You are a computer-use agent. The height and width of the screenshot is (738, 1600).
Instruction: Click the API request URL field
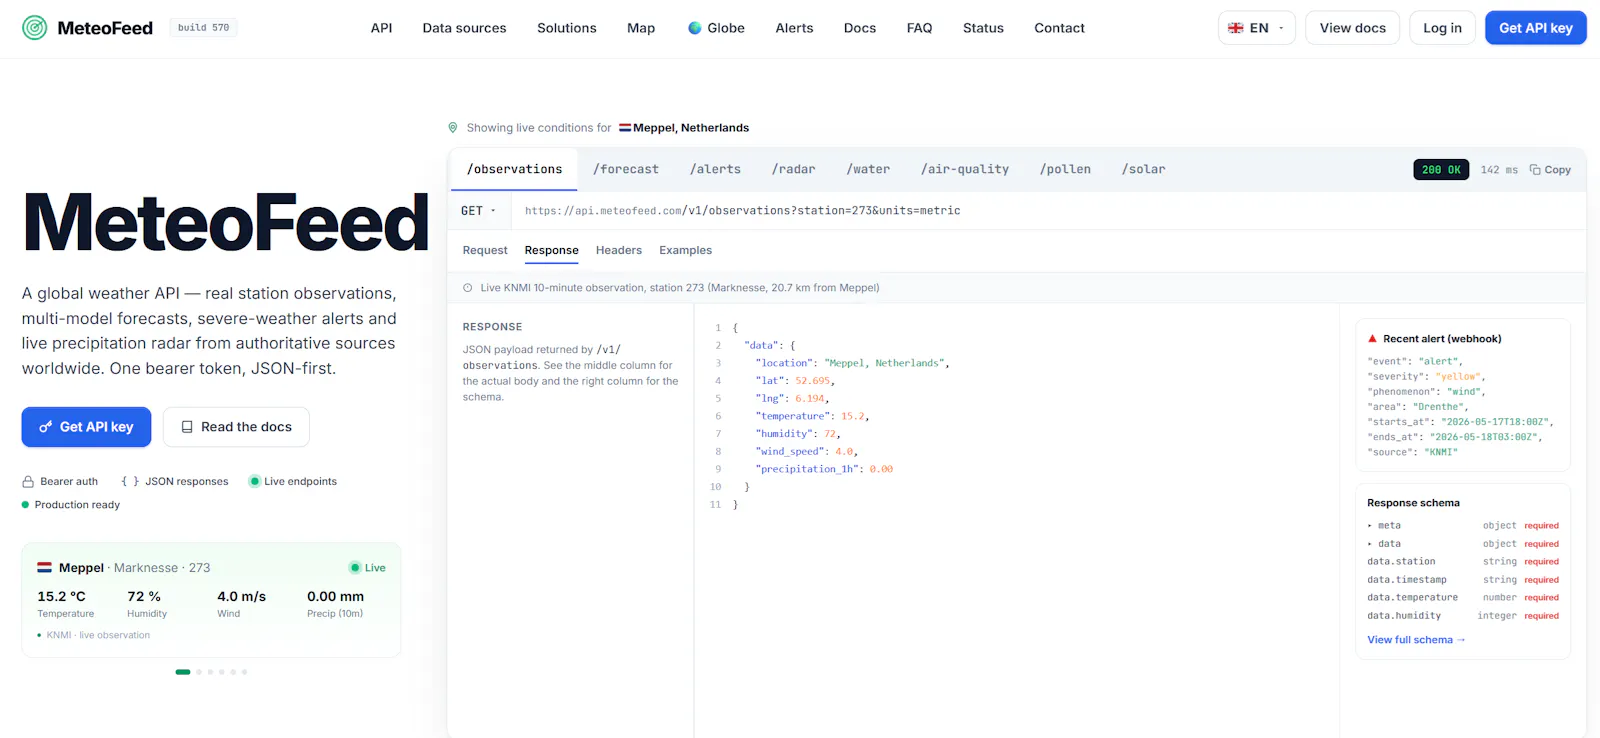pyautogui.click(x=742, y=211)
